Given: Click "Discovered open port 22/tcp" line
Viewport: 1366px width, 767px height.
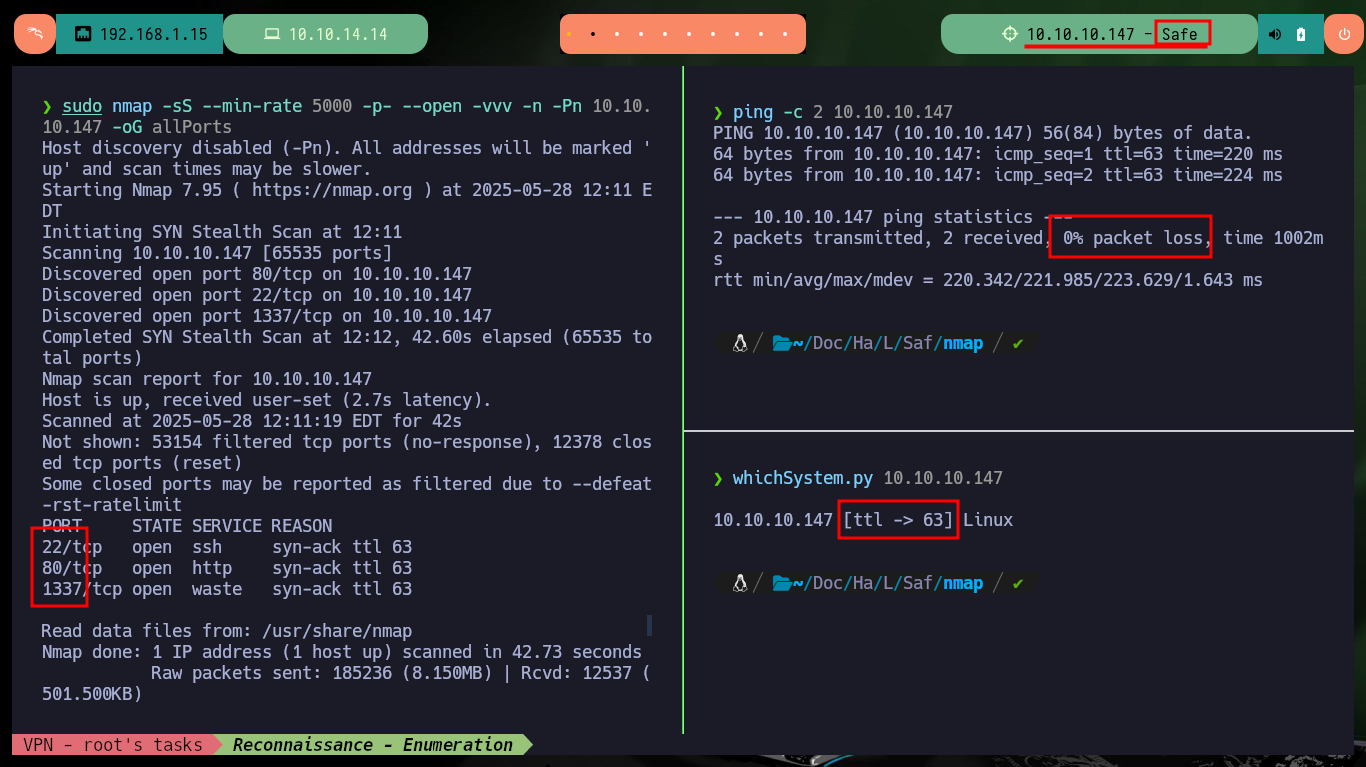Looking at the screenshot, I should tap(257, 295).
